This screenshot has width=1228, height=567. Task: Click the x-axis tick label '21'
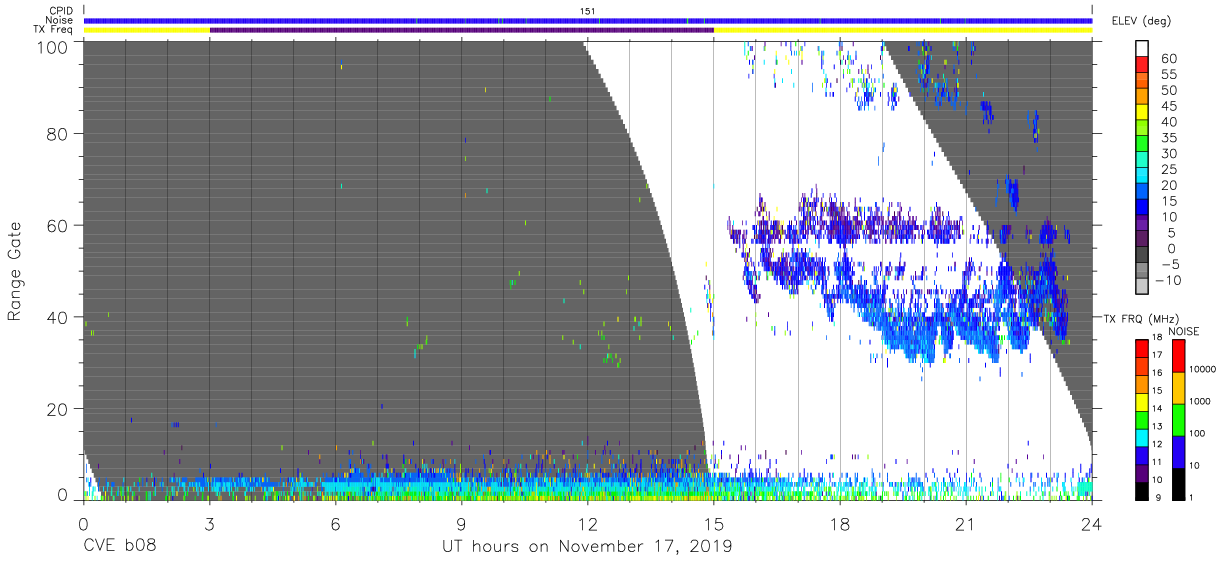pyautogui.click(x=966, y=525)
